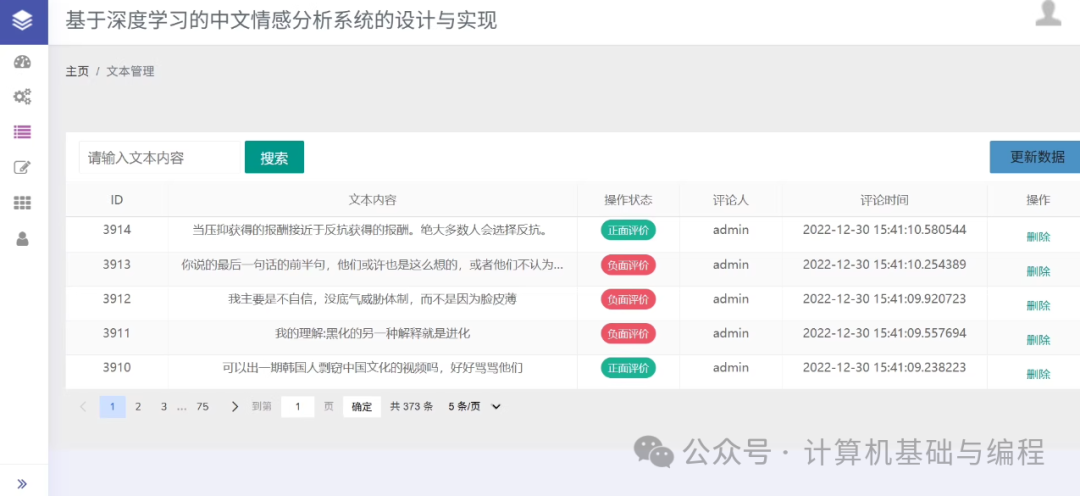Click timestamp 2022-12-30 15:41:10.580544
The width and height of the screenshot is (1080, 496).
(x=884, y=230)
